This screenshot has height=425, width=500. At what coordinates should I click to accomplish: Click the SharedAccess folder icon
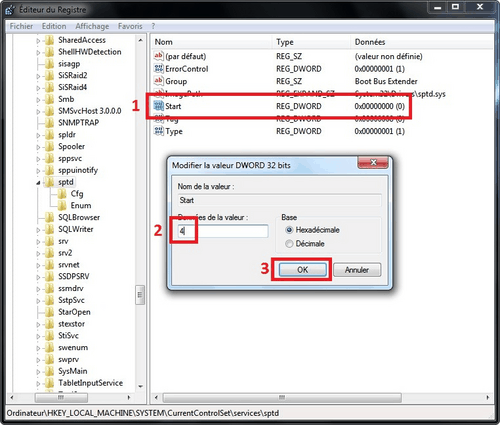(49, 40)
